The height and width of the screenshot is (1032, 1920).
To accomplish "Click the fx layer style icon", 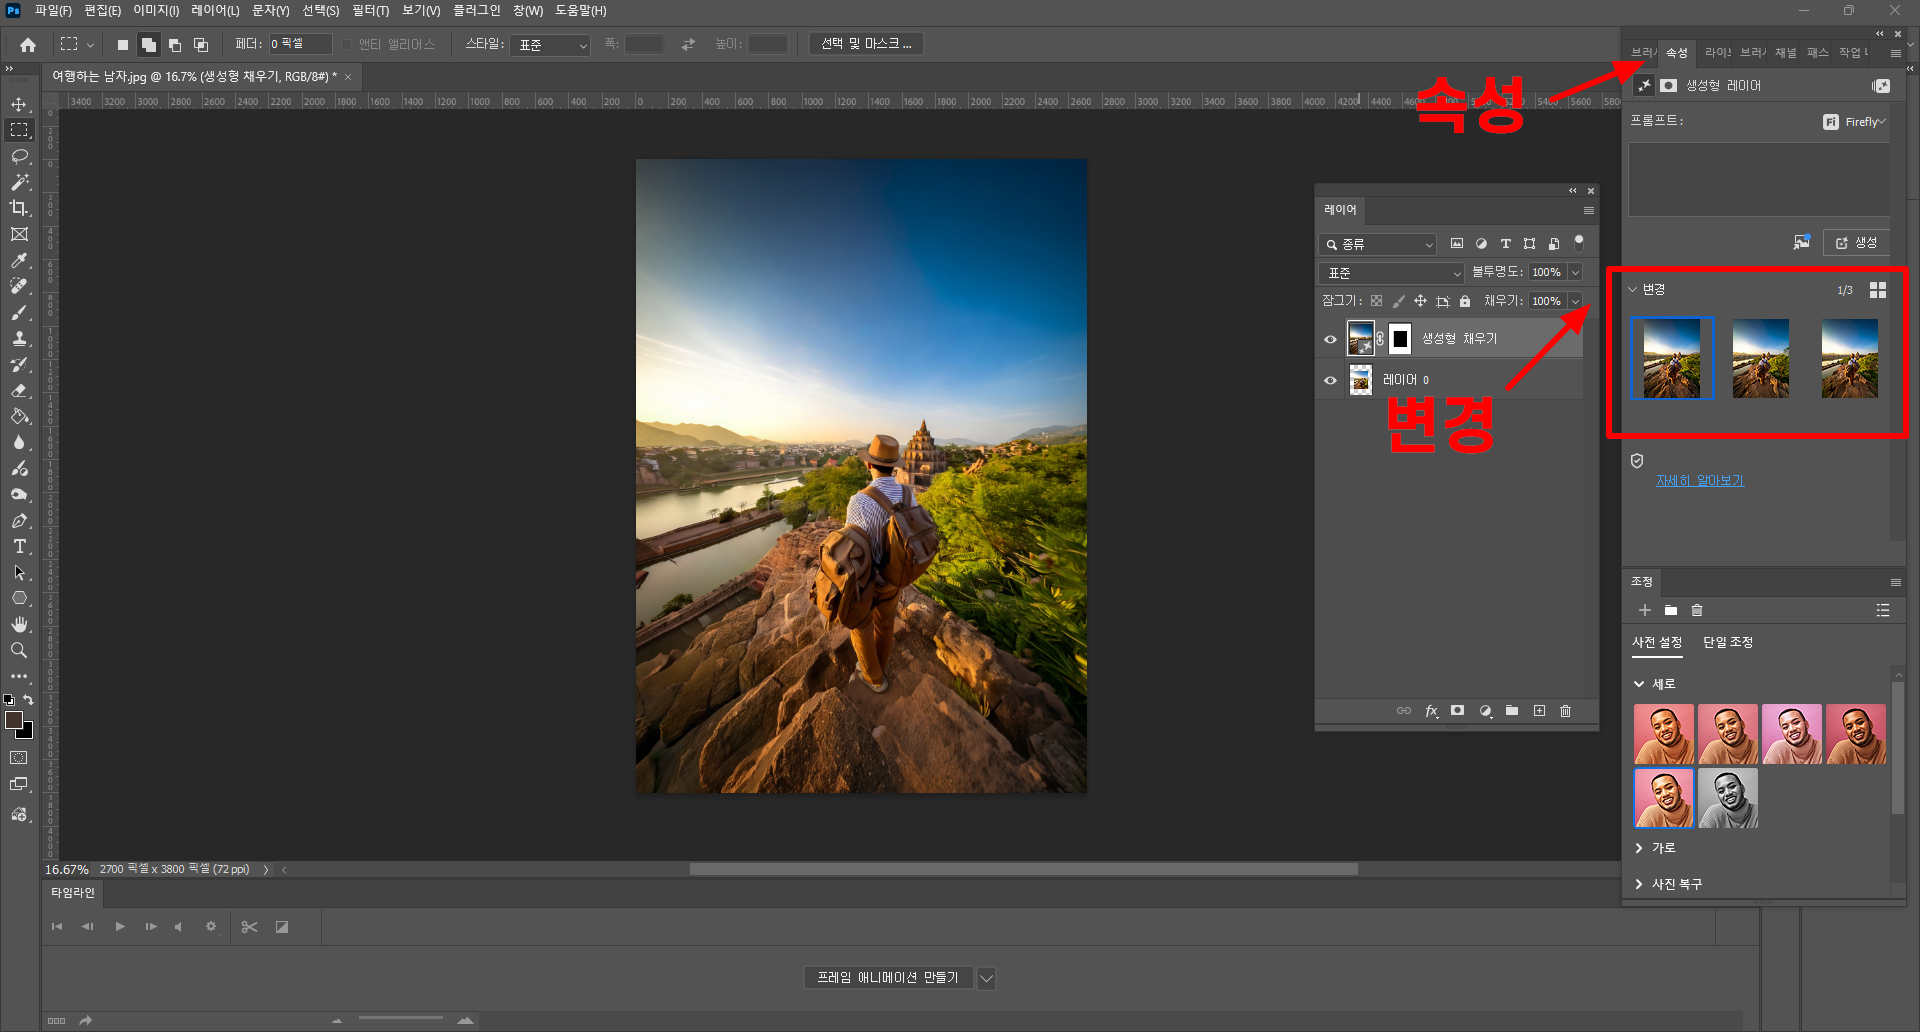I will coord(1431,711).
